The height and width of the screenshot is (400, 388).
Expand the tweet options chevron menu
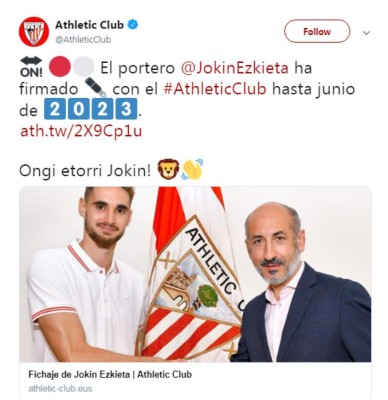click(366, 33)
